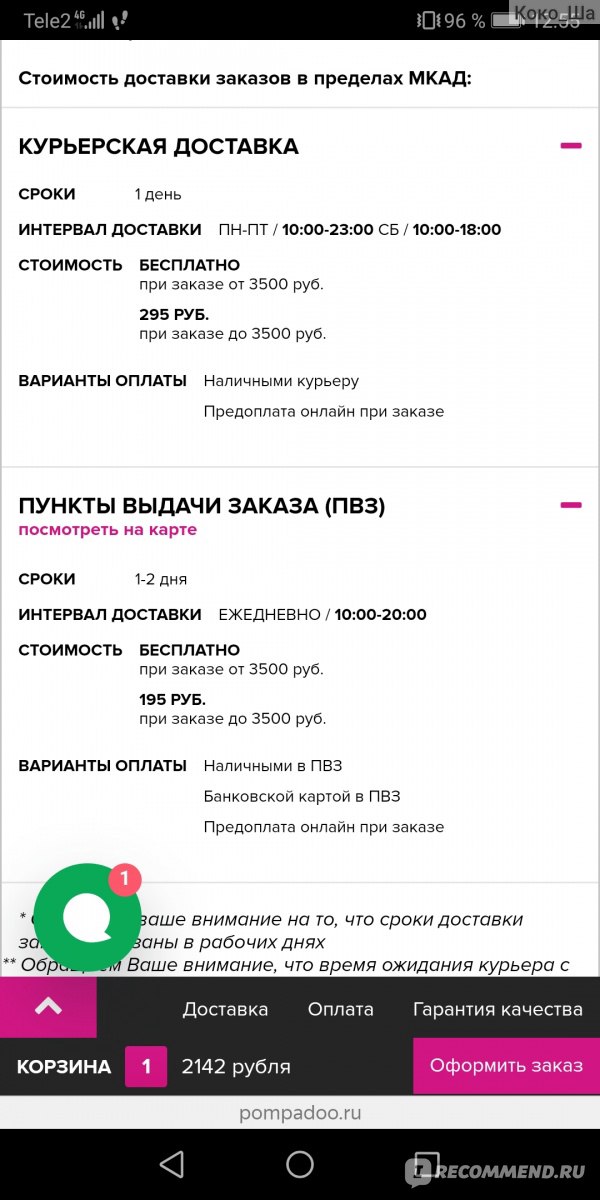Follow the посмотреть на карте link
The width and height of the screenshot is (600, 1200).
(x=108, y=530)
